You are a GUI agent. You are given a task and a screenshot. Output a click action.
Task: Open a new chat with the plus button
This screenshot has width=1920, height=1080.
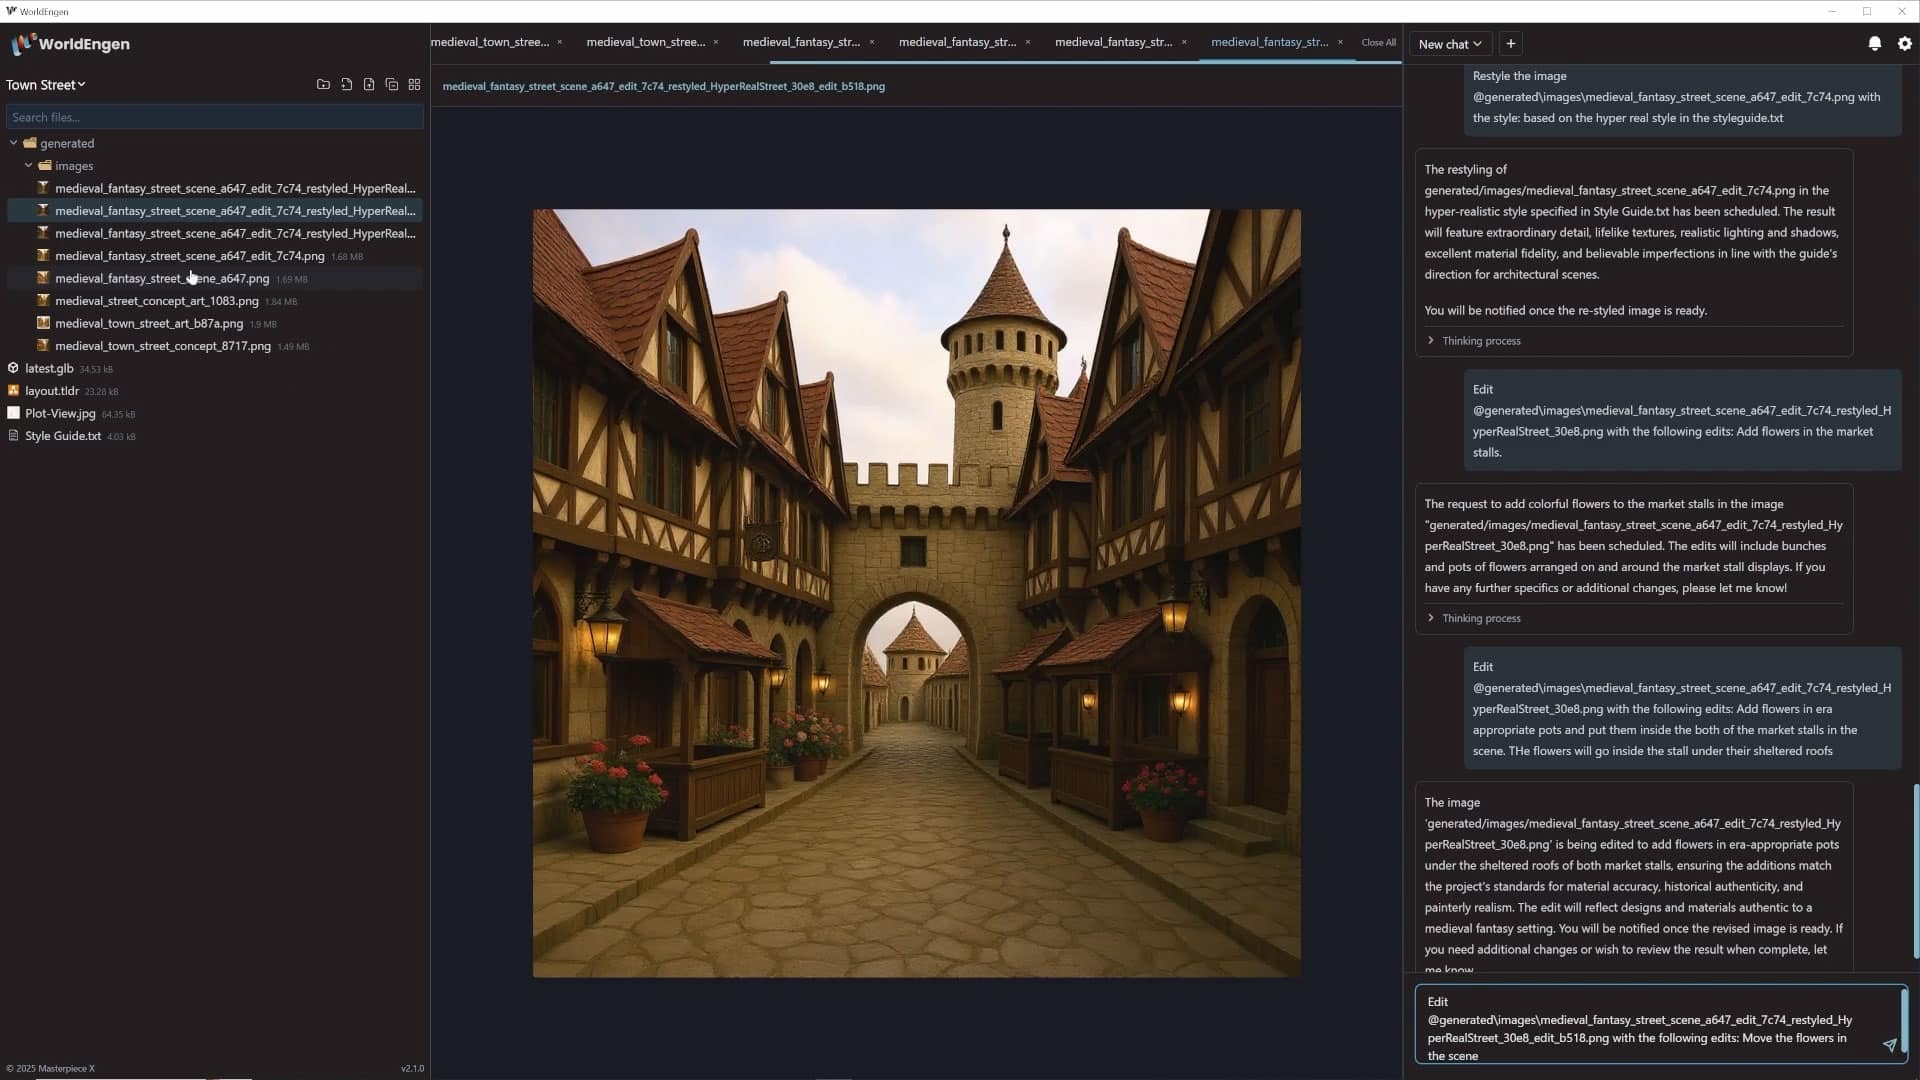click(1510, 43)
